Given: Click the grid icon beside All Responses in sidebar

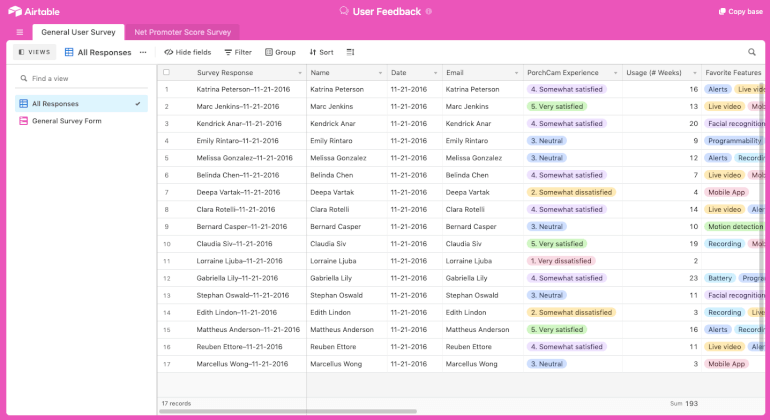Looking at the screenshot, I should point(23,104).
